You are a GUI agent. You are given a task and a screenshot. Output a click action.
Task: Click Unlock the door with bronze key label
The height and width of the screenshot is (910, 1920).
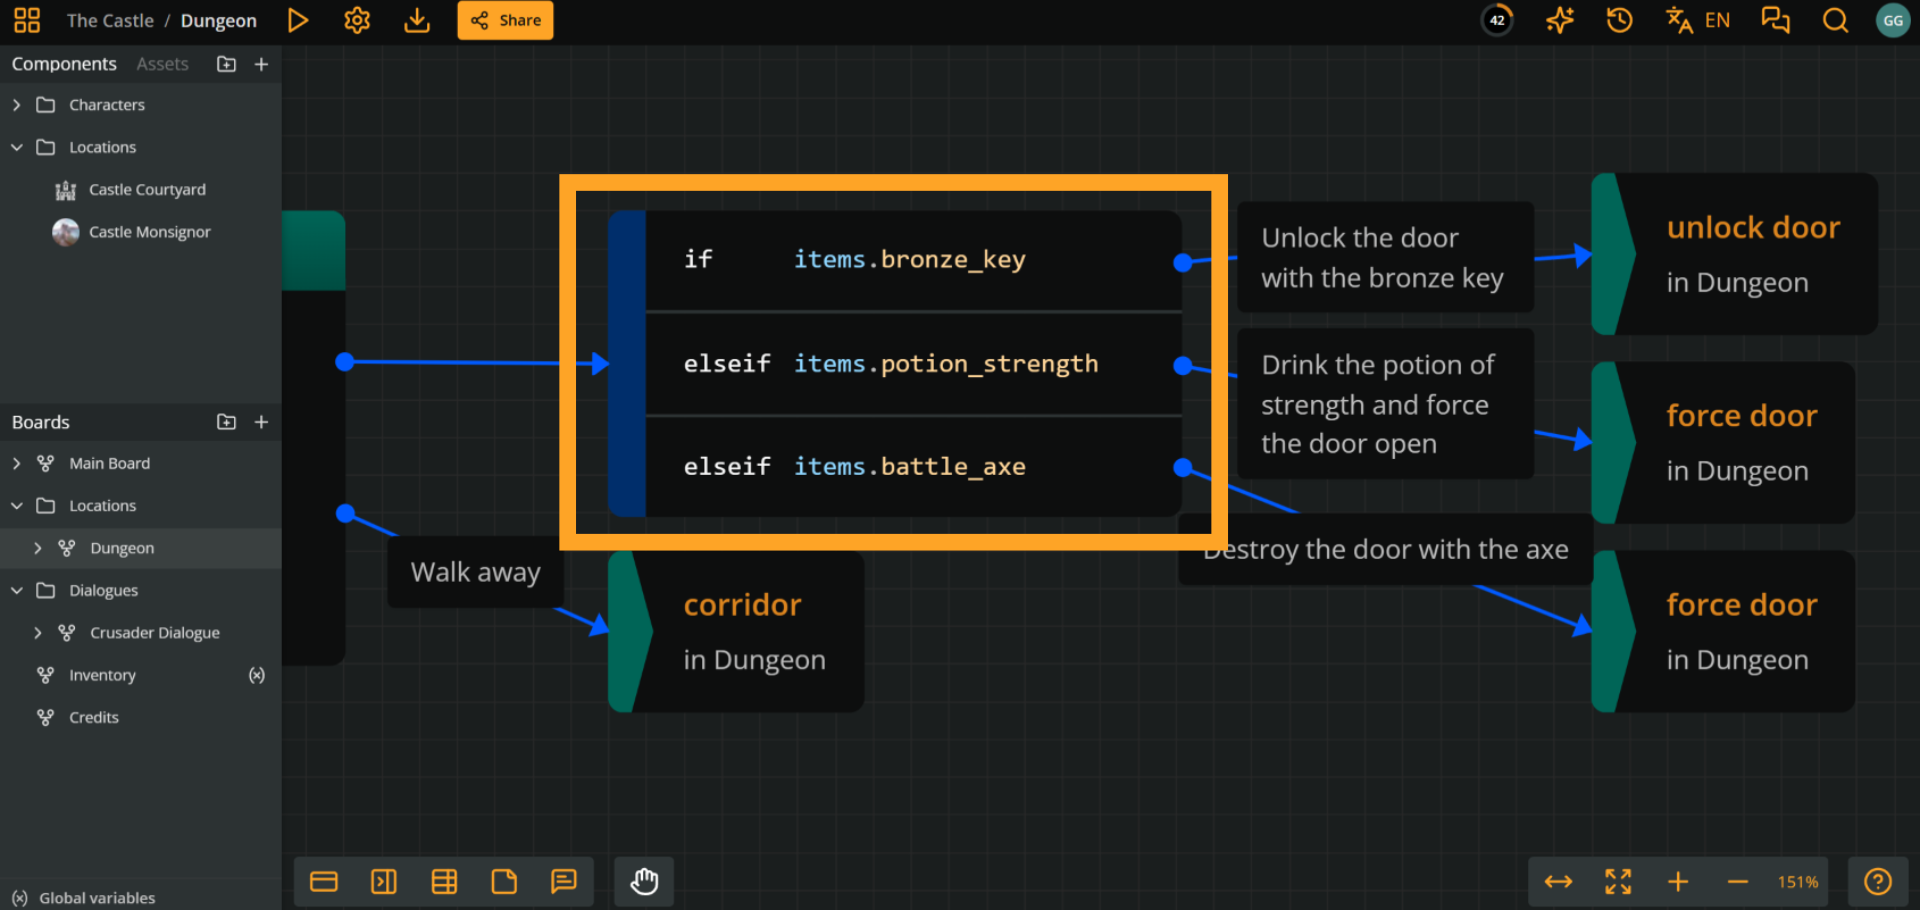point(1385,258)
